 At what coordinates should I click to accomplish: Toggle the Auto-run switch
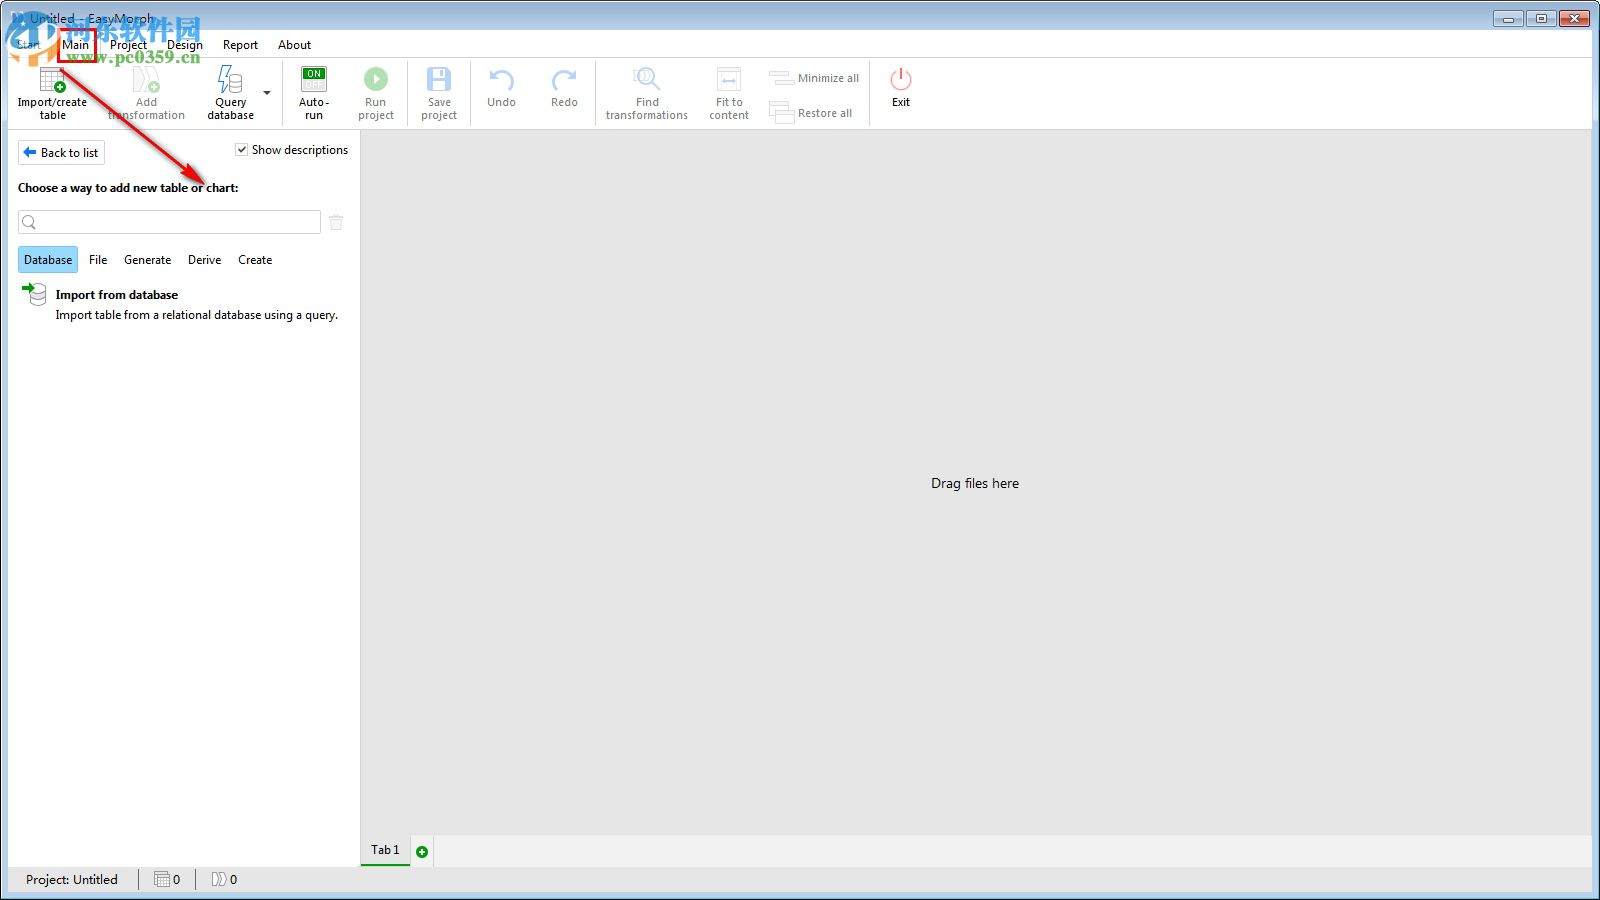tap(314, 79)
